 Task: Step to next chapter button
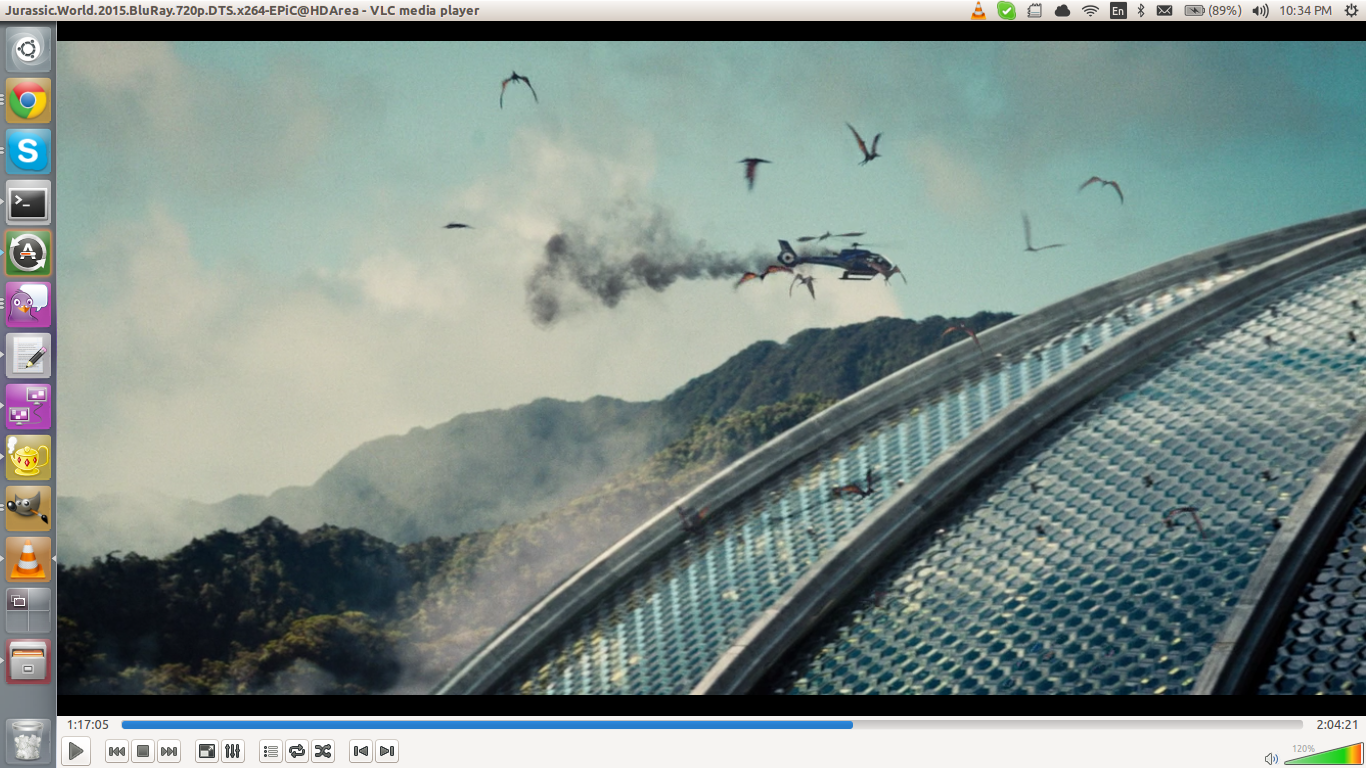coord(387,751)
